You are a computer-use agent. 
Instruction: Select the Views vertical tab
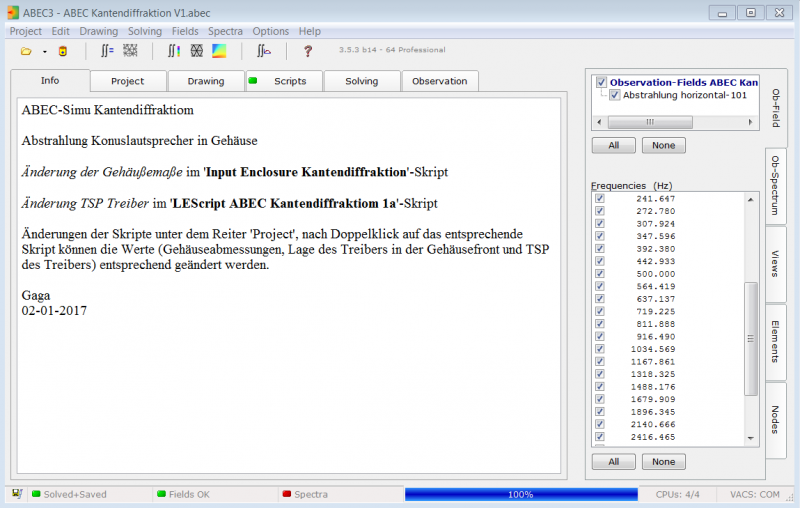(775, 264)
